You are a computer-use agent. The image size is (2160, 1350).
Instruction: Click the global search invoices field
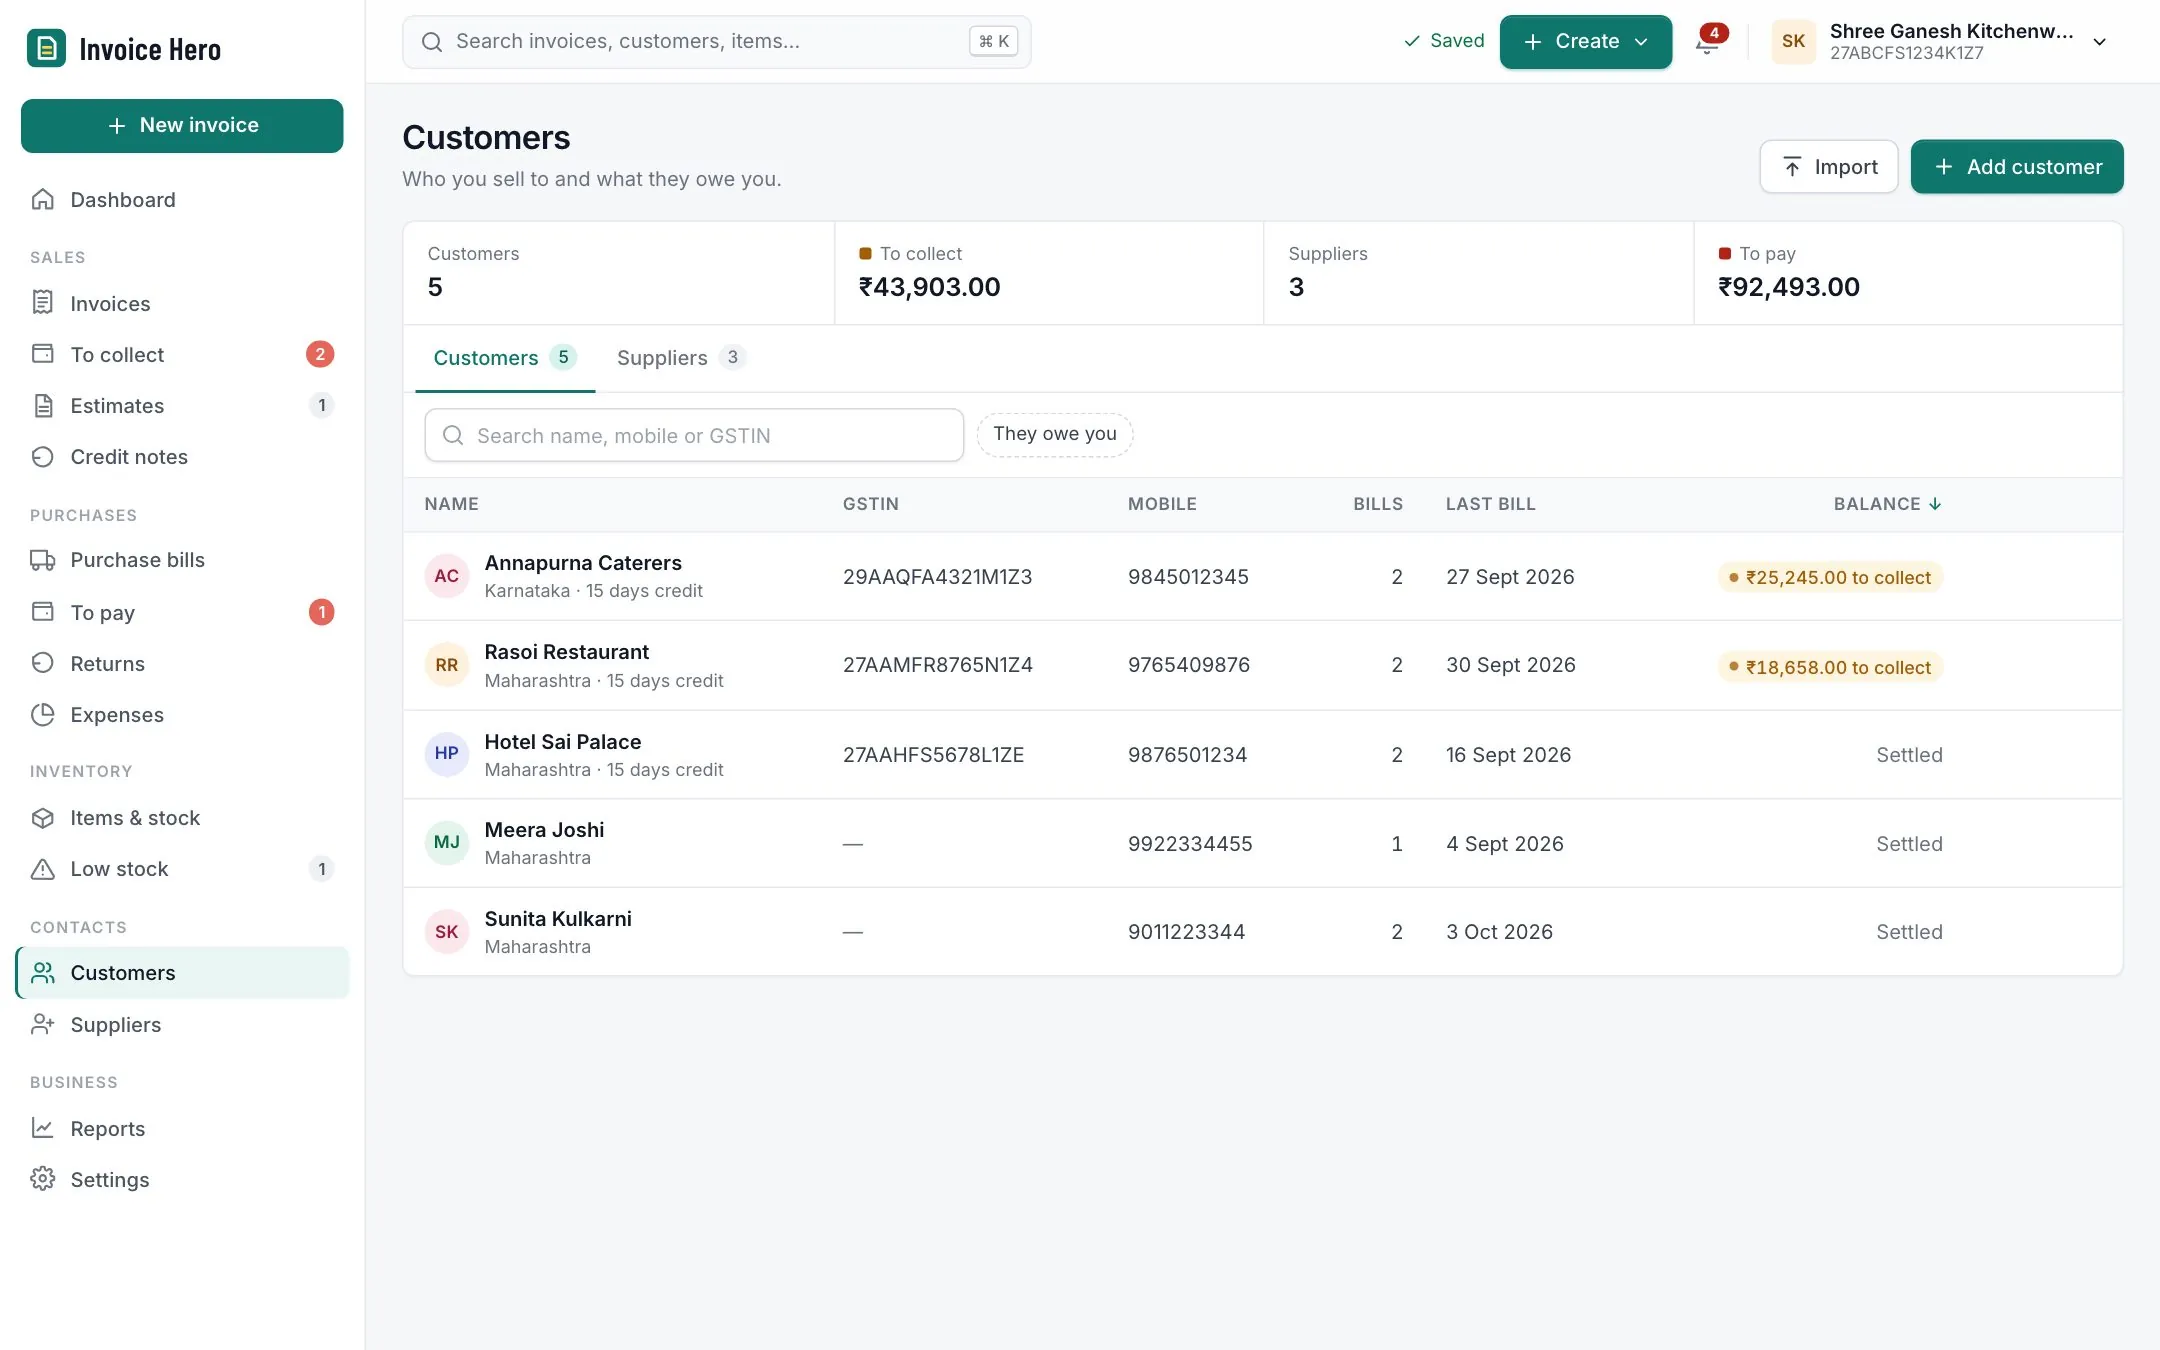tap(717, 42)
